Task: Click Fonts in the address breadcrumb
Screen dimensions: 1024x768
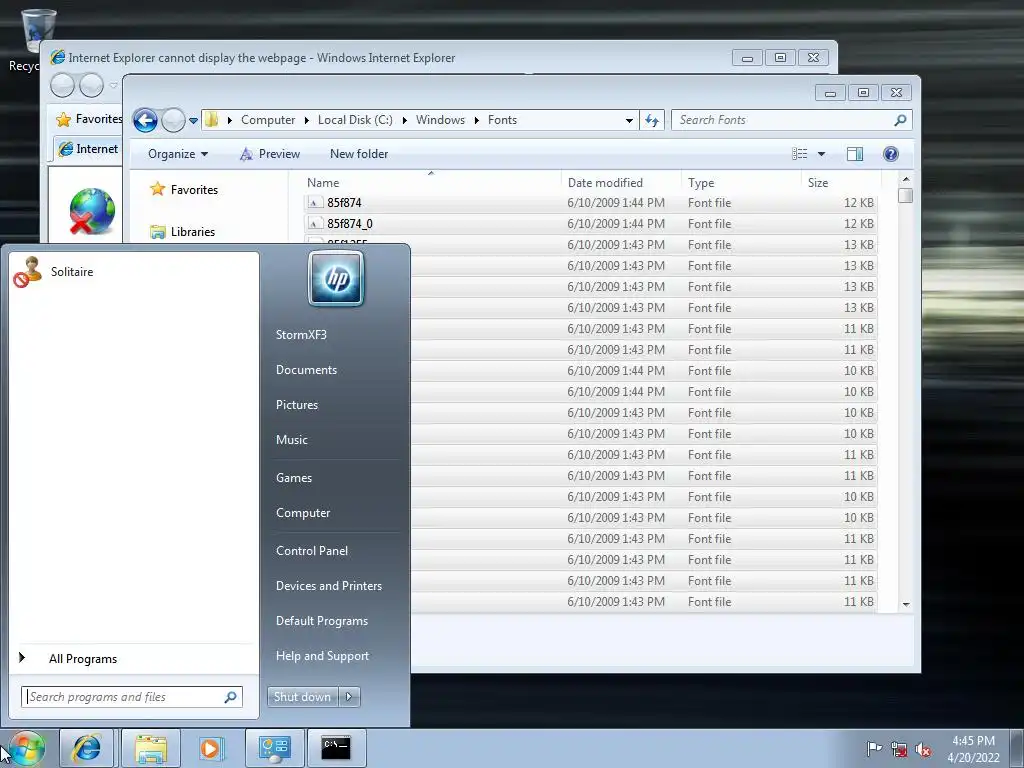Action: [502, 120]
